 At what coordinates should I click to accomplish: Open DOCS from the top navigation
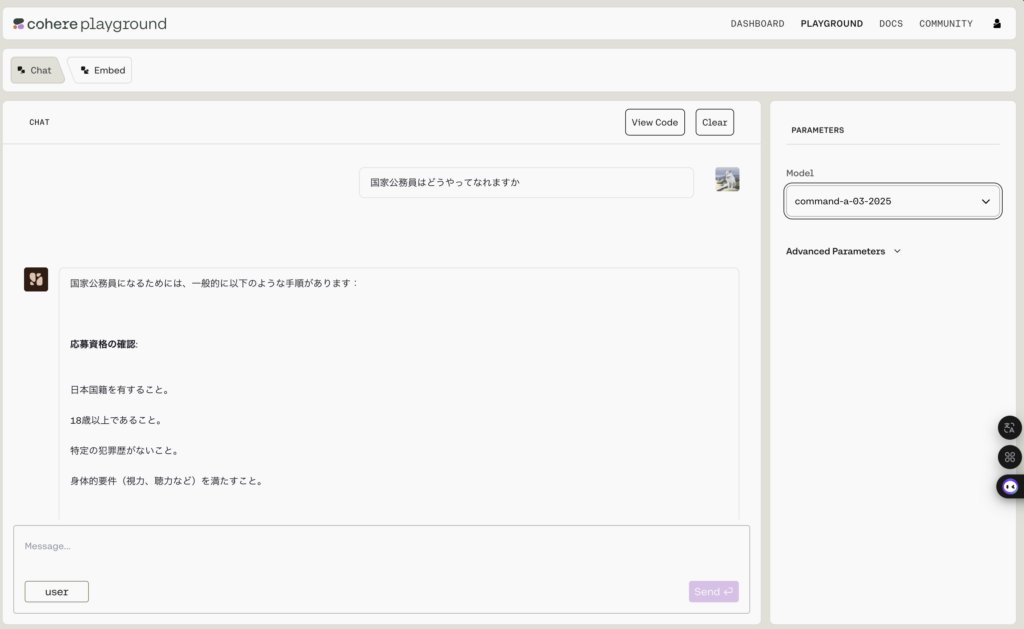[x=890, y=24]
